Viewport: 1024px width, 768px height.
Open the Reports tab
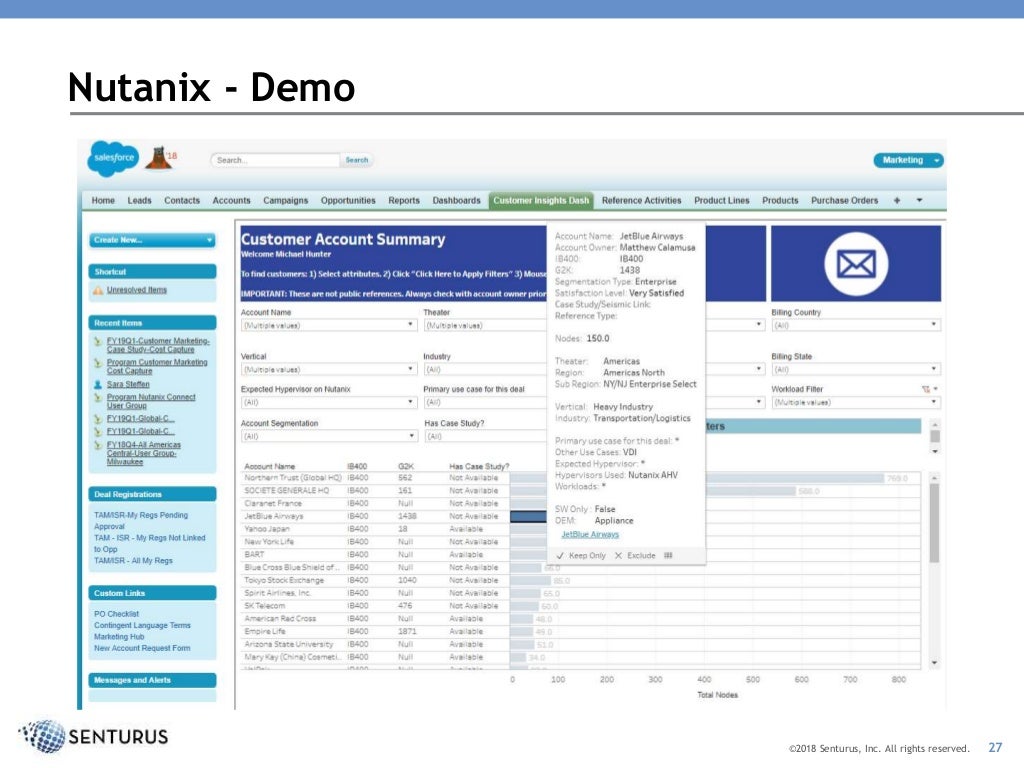(404, 200)
